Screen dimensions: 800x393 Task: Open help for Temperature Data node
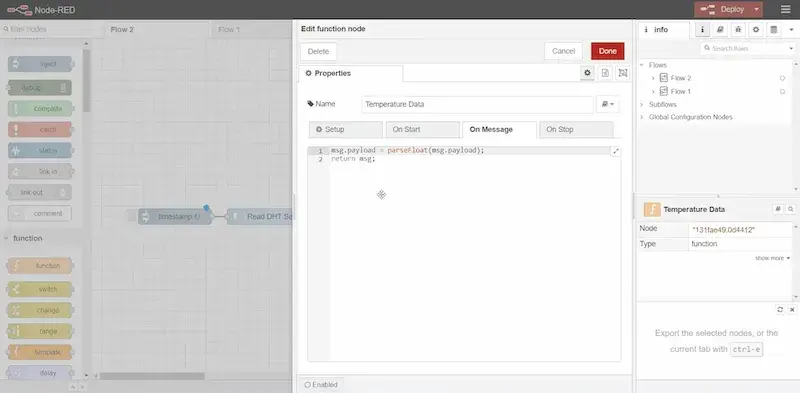[778, 209]
